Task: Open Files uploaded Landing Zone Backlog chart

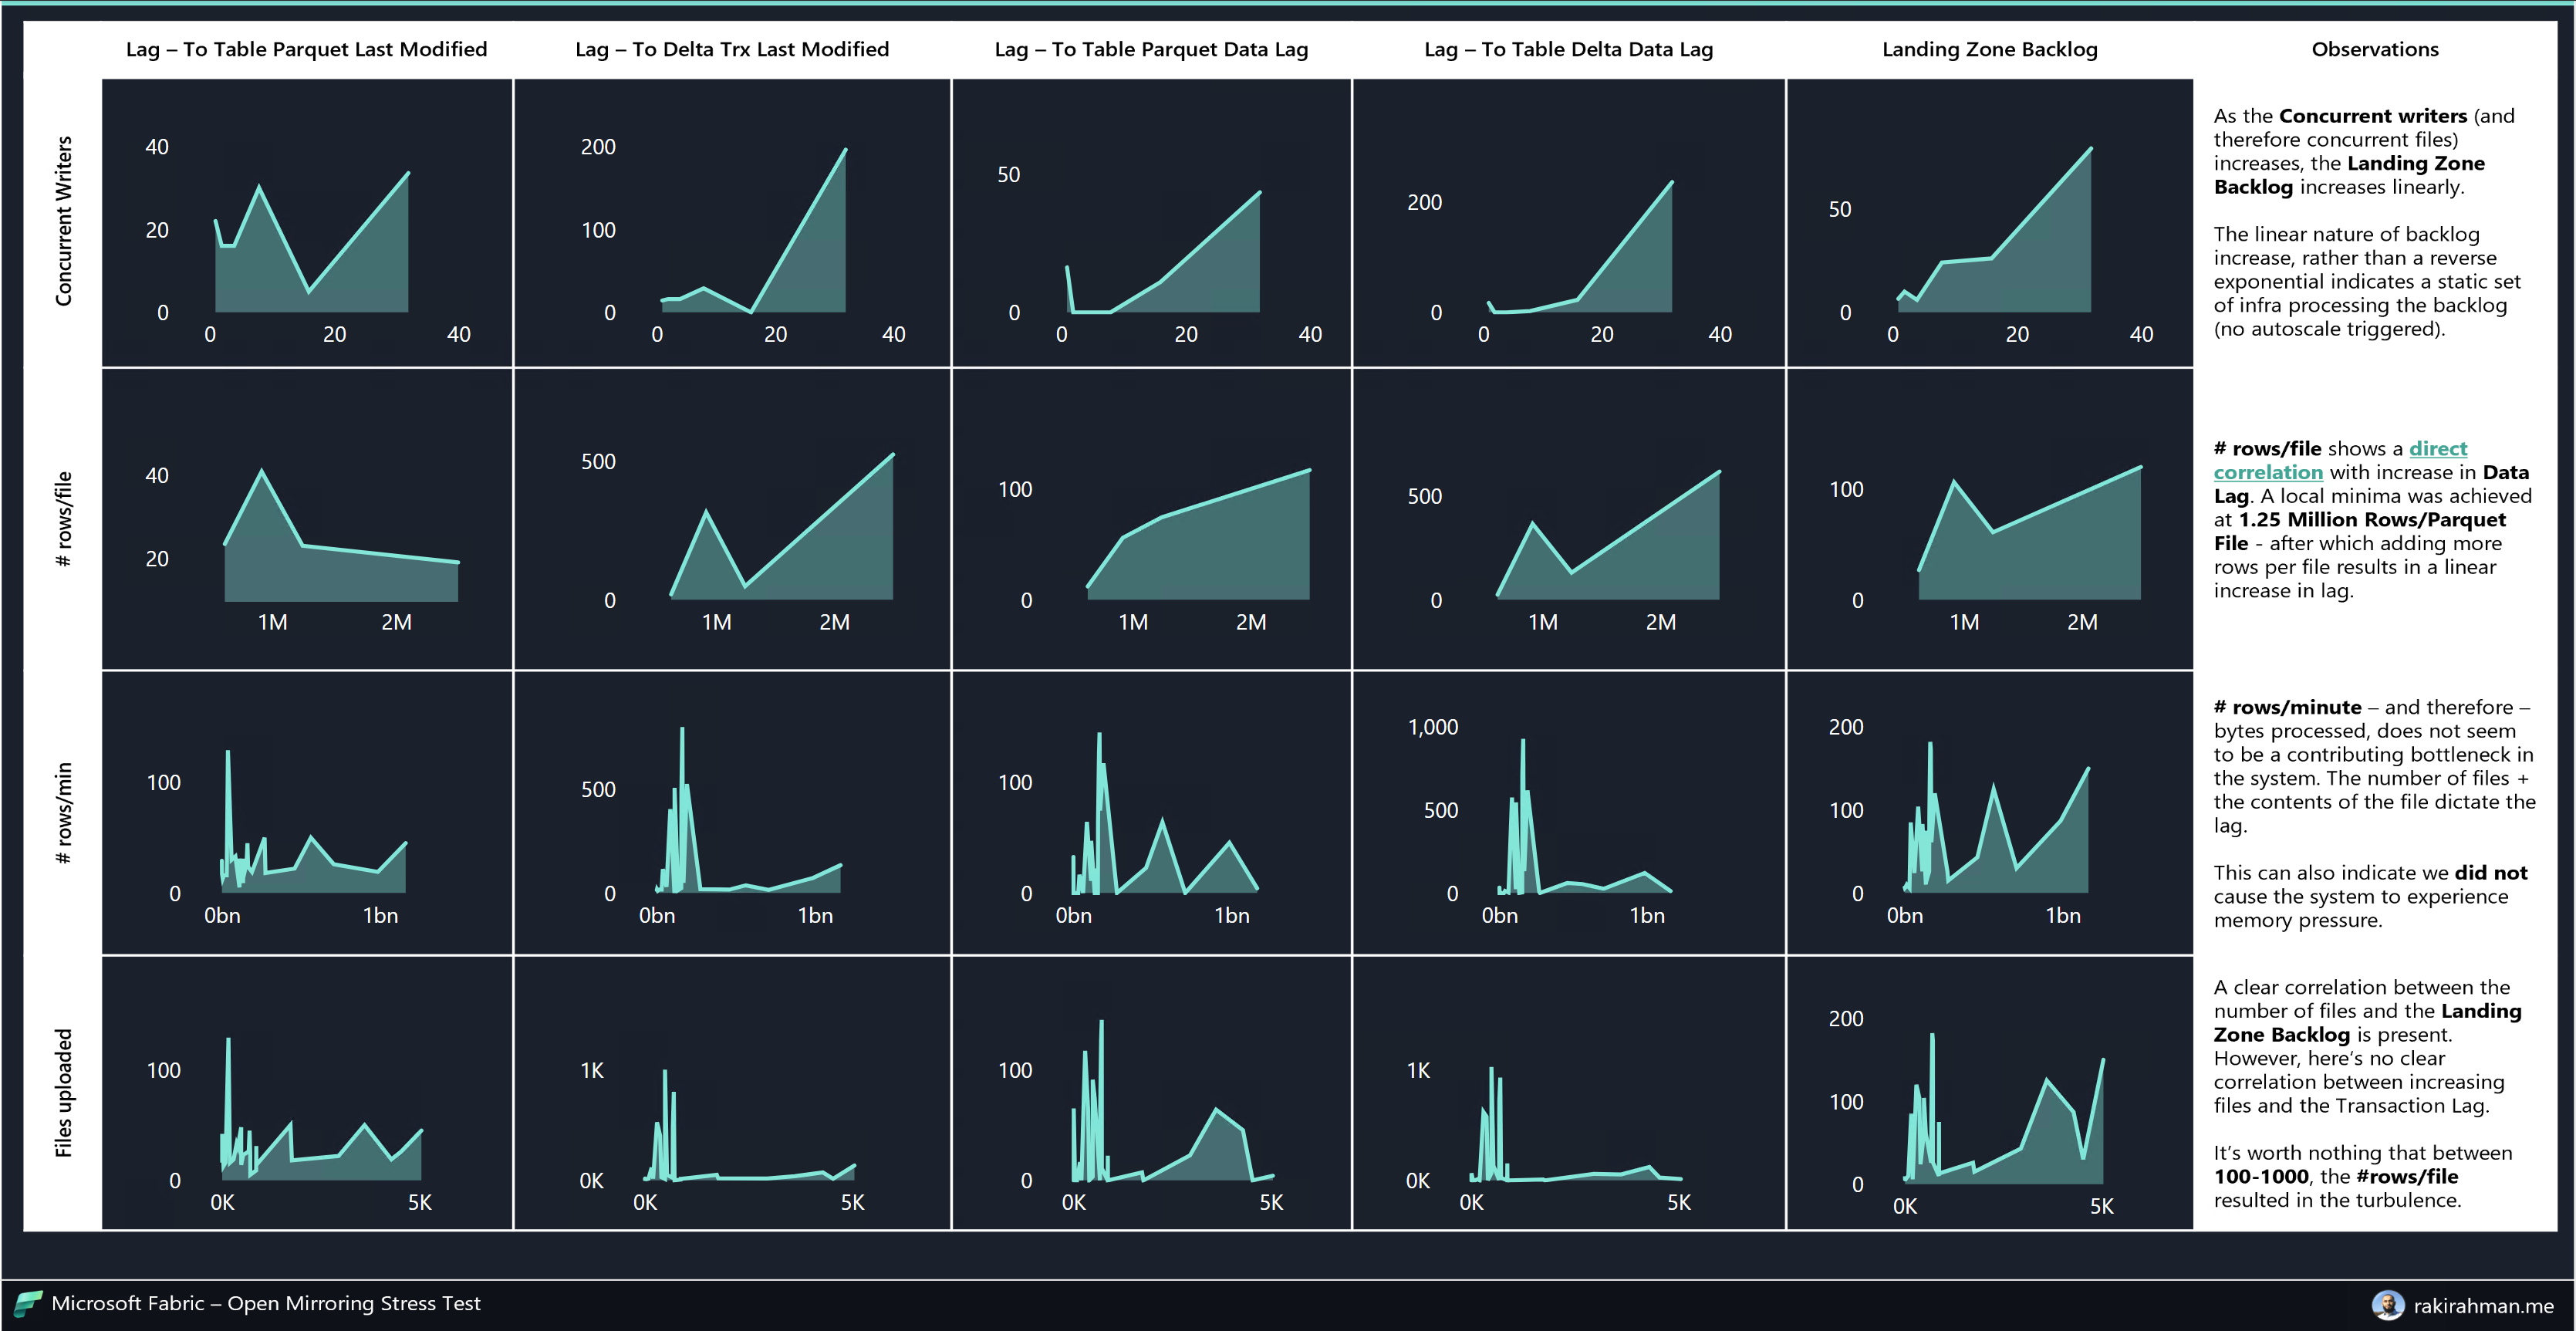Action: [x=1989, y=1092]
